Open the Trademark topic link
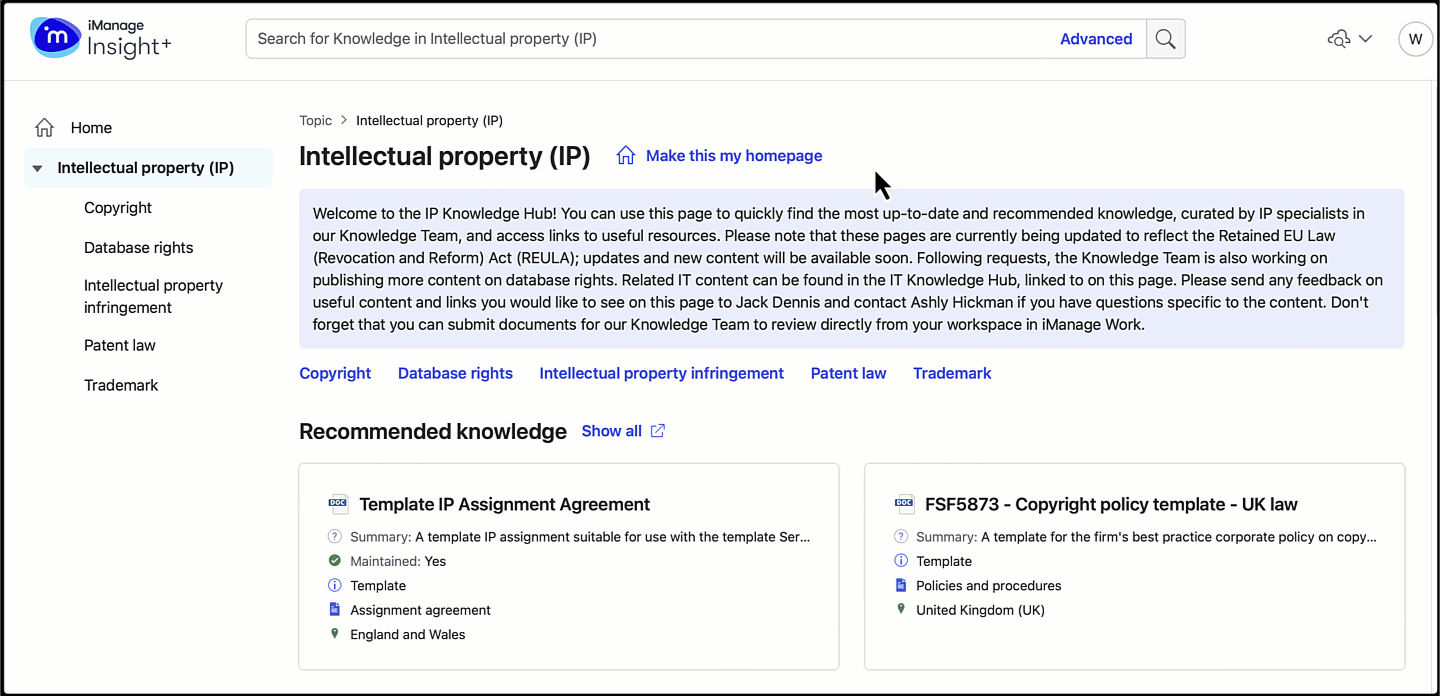Viewport: 1440px width, 696px height. pos(951,373)
